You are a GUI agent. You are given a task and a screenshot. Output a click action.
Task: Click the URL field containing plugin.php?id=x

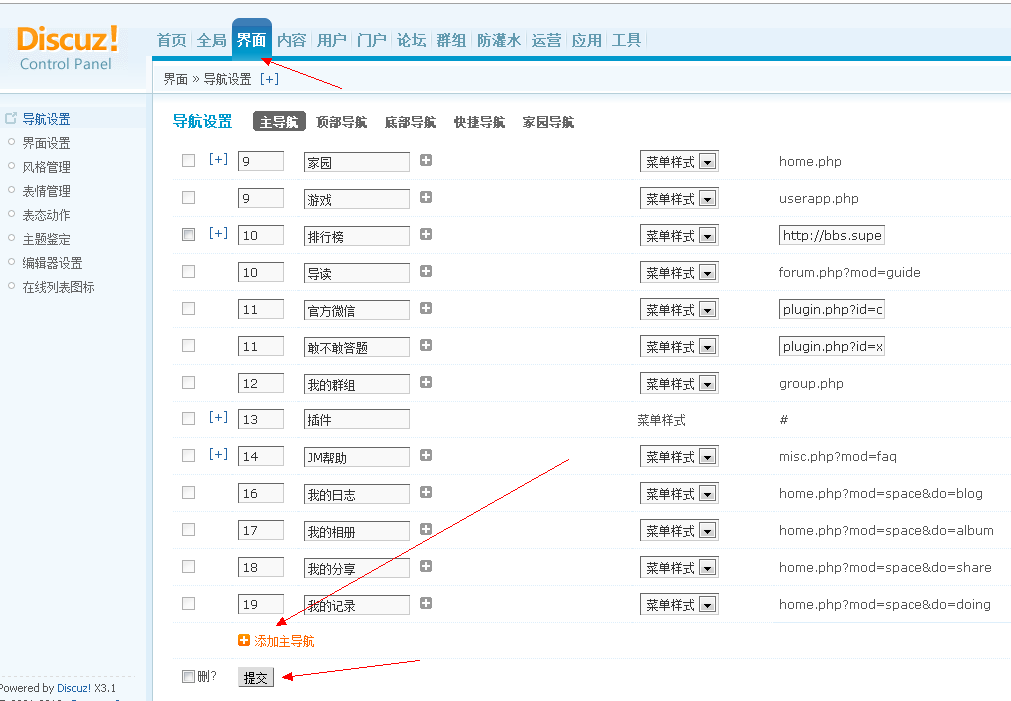(x=832, y=346)
